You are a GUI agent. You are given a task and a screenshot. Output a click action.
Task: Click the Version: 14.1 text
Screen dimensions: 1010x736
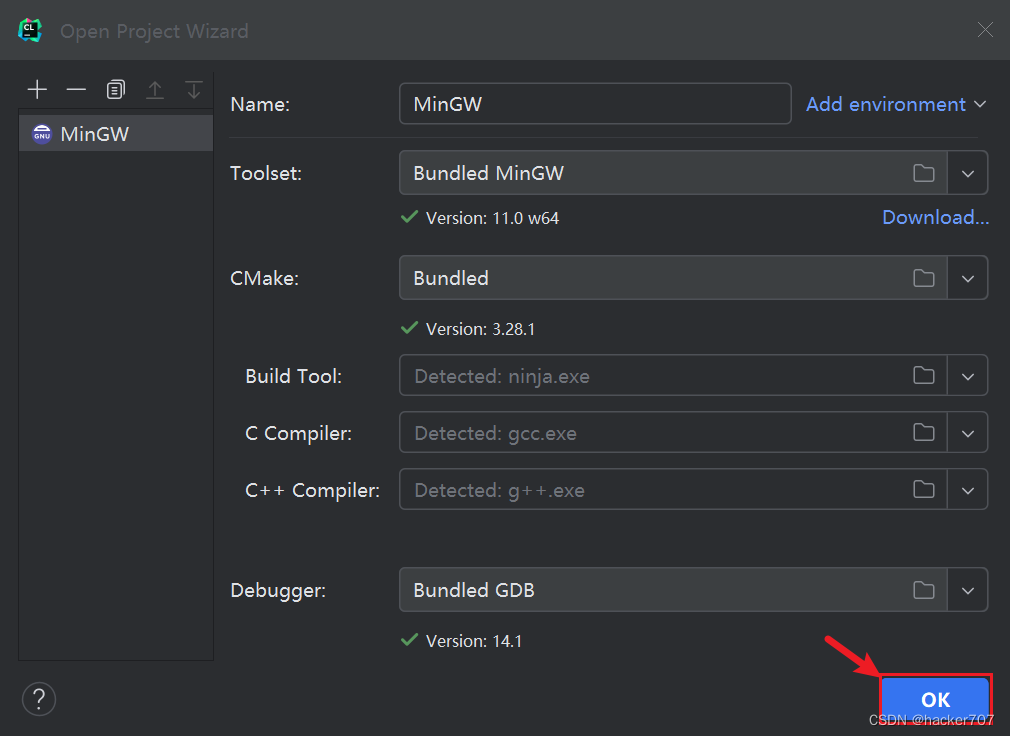474,641
